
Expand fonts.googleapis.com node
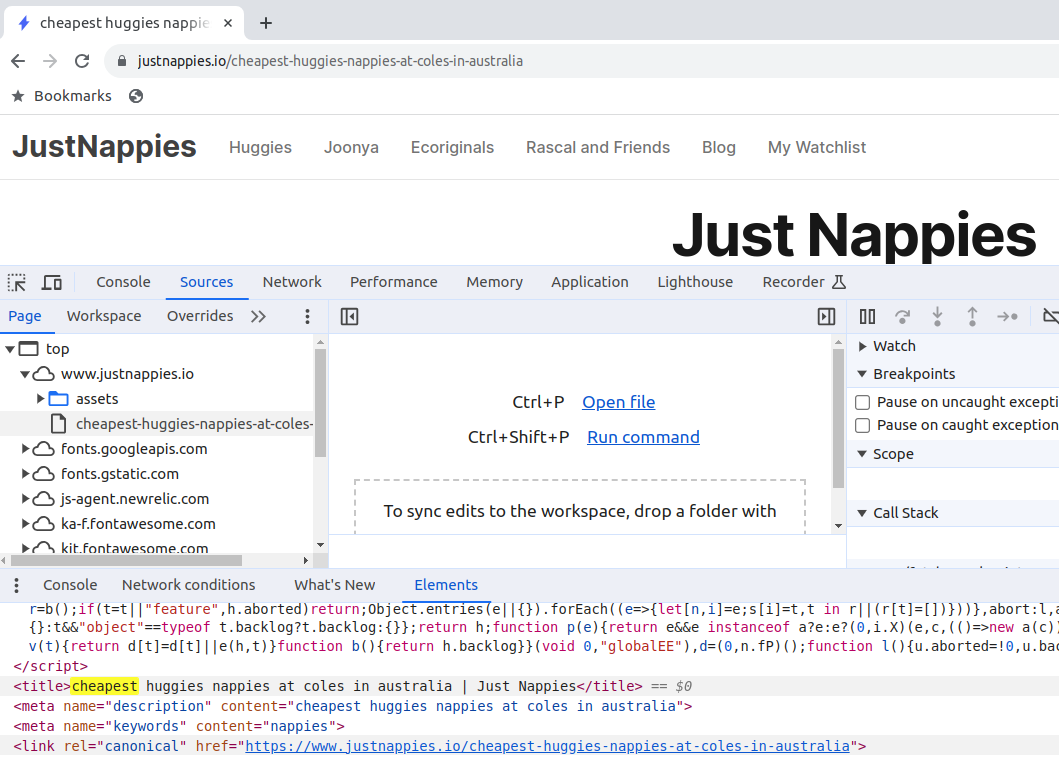pos(25,449)
